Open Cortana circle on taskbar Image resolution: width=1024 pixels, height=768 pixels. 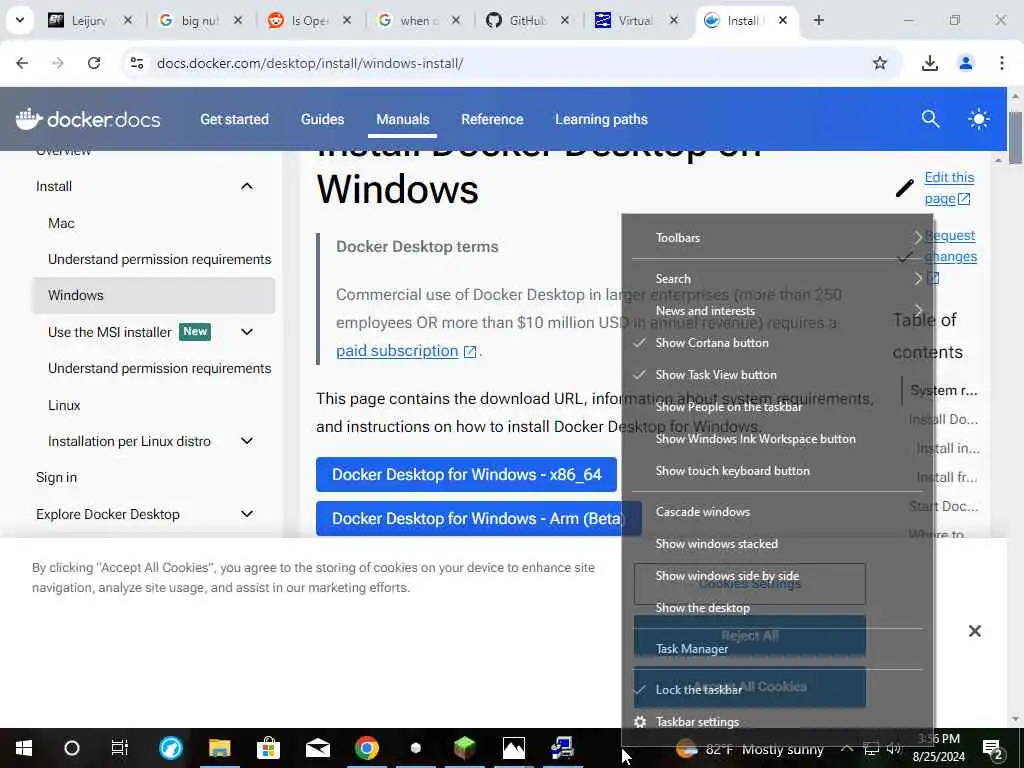[x=72, y=748]
